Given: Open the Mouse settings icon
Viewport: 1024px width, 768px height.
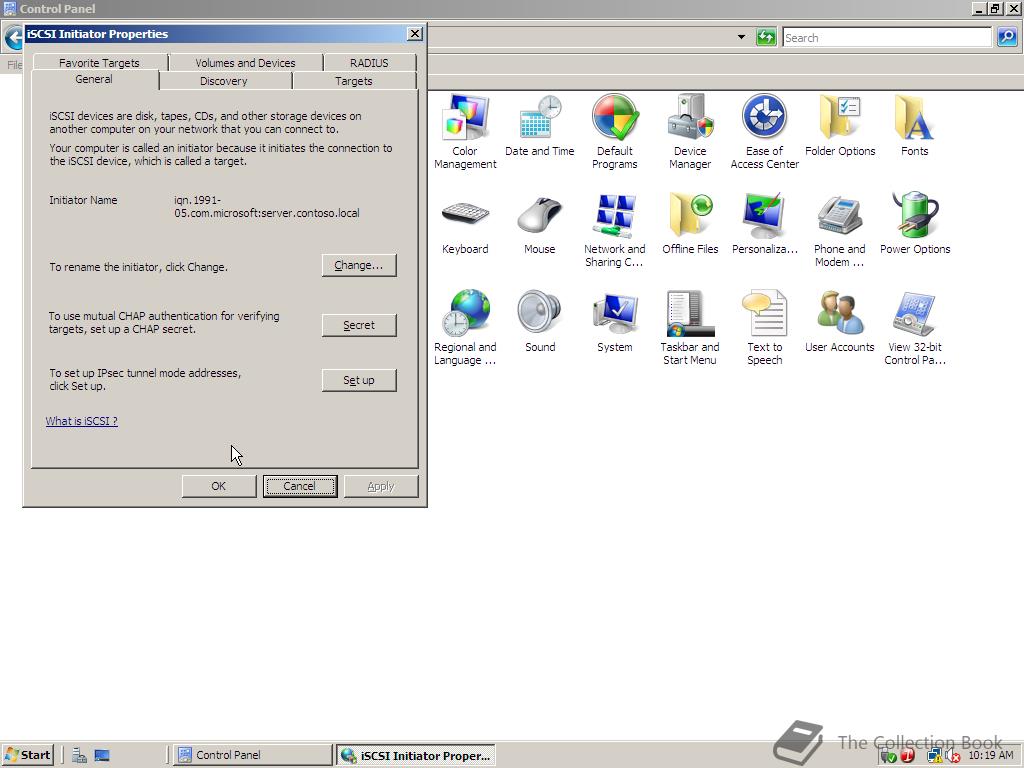Looking at the screenshot, I should coord(539,223).
